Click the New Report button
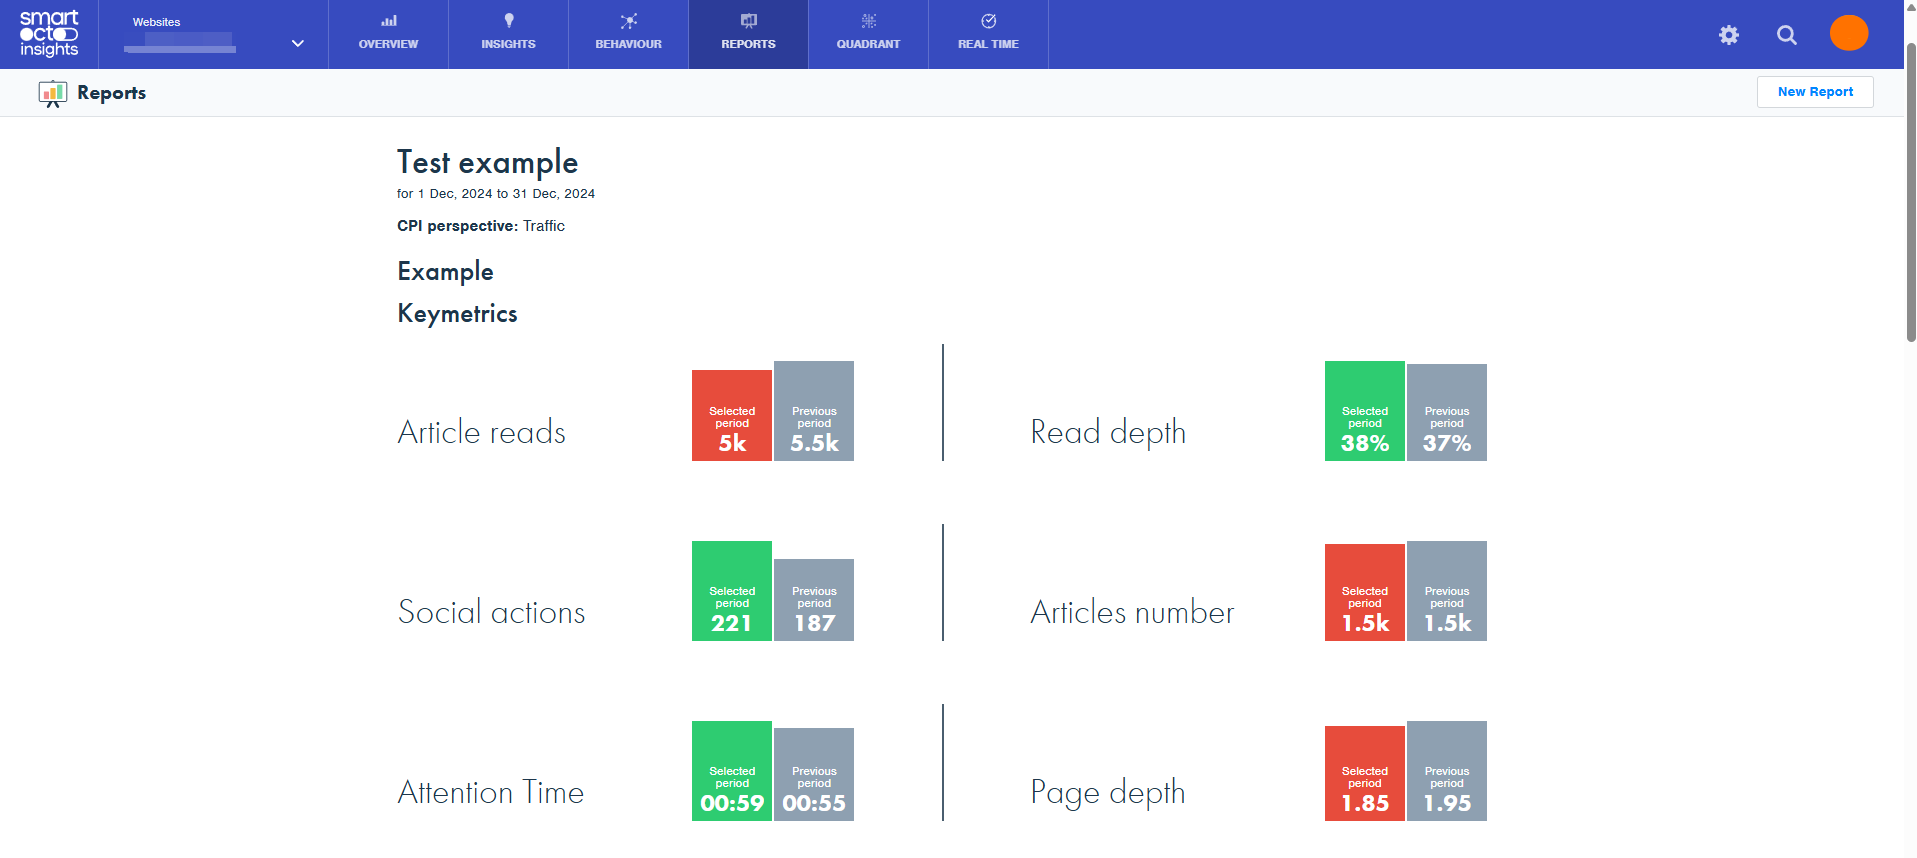1917x858 pixels. 1814,92
